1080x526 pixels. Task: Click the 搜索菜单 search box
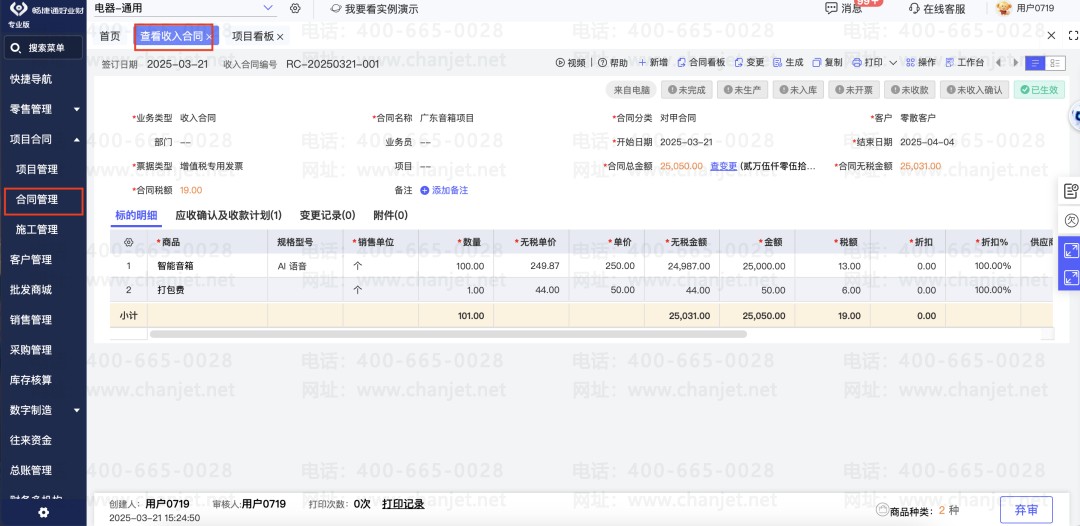point(43,48)
